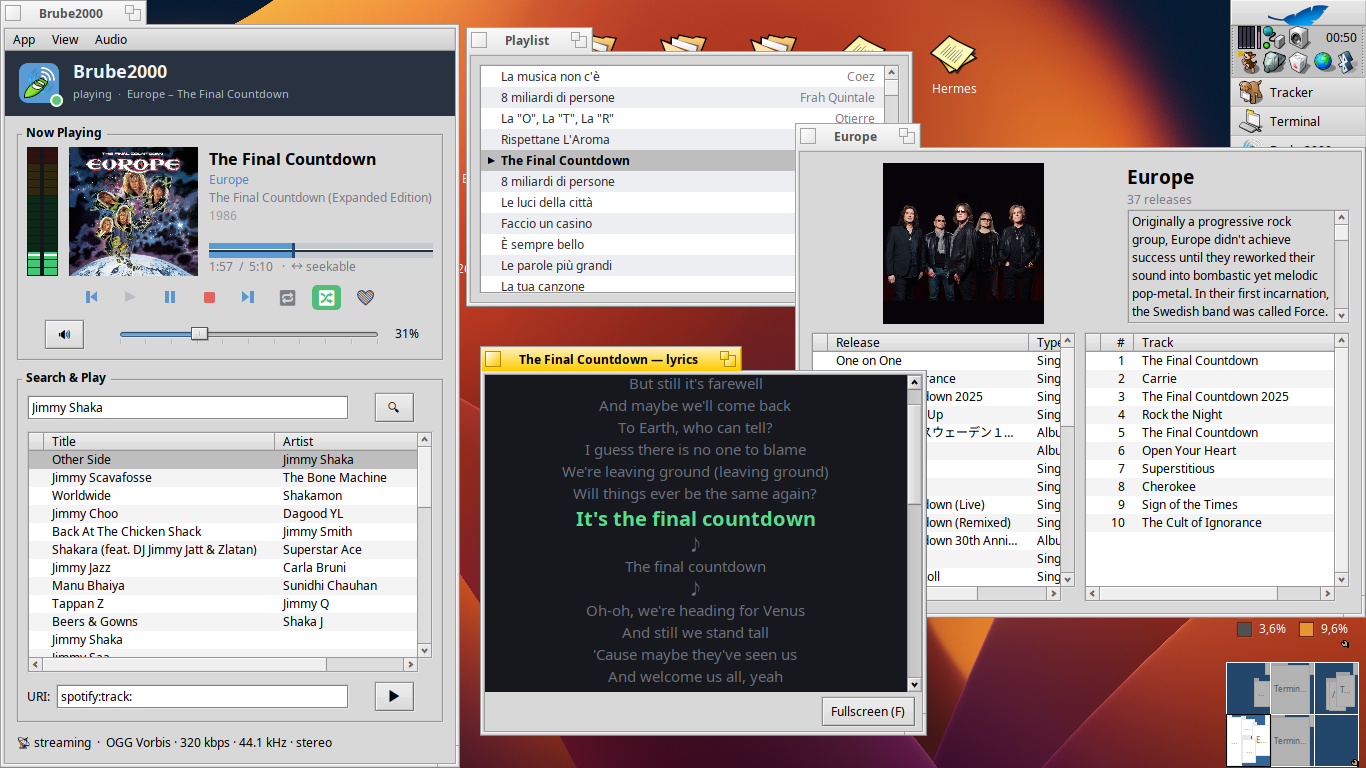Mute audio with the speaker button
1366x768 pixels.
[x=64, y=334]
